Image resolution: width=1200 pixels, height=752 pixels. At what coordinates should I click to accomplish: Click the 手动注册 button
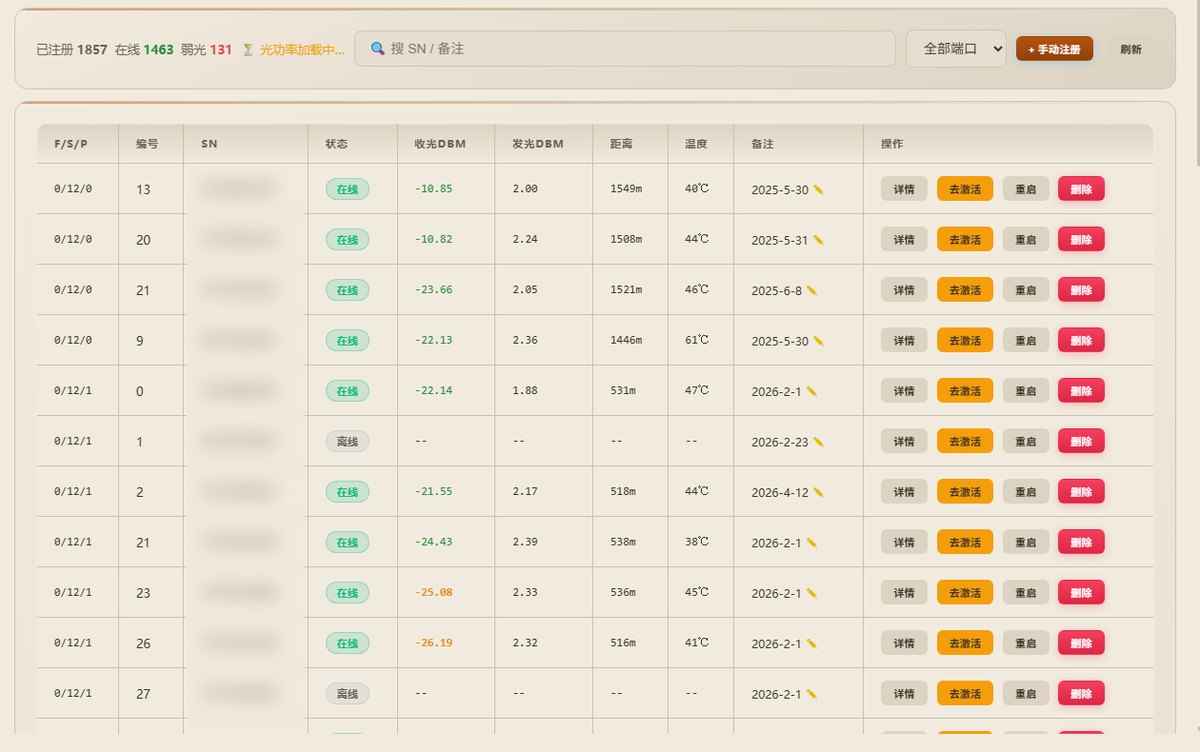[1054, 49]
